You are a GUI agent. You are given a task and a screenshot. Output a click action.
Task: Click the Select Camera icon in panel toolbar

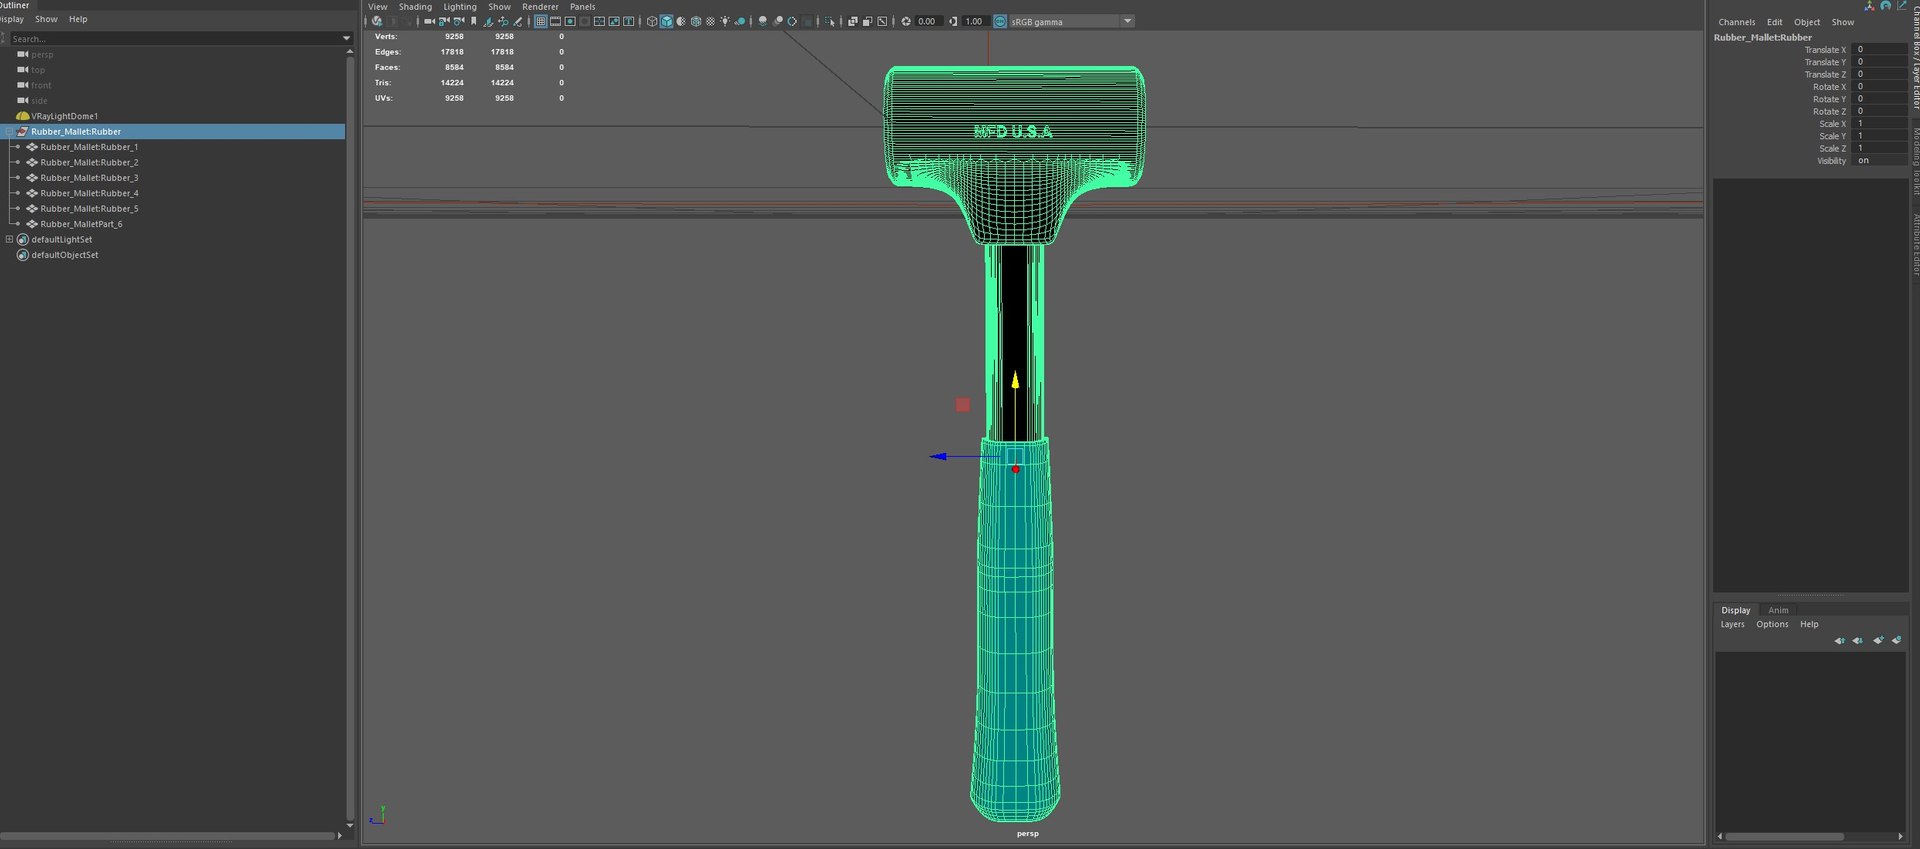pos(429,21)
